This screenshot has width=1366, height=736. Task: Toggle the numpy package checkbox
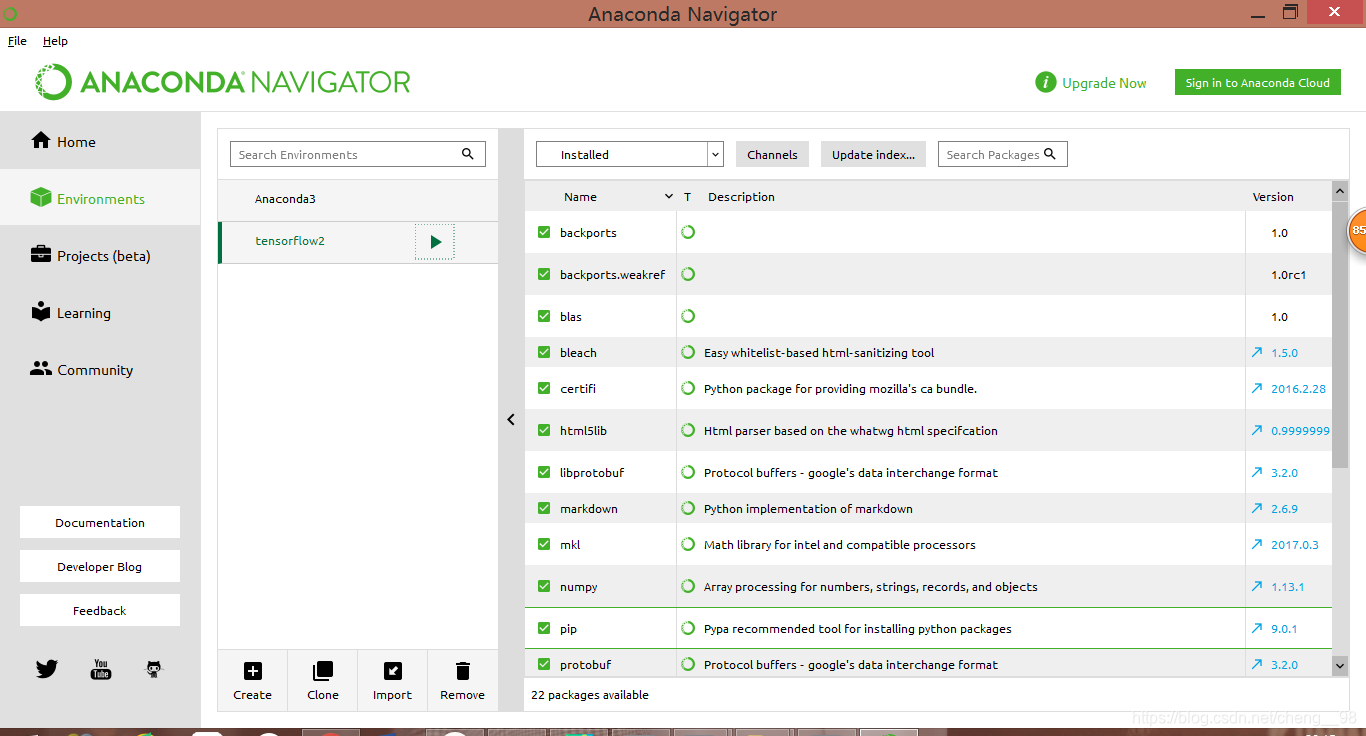point(544,586)
